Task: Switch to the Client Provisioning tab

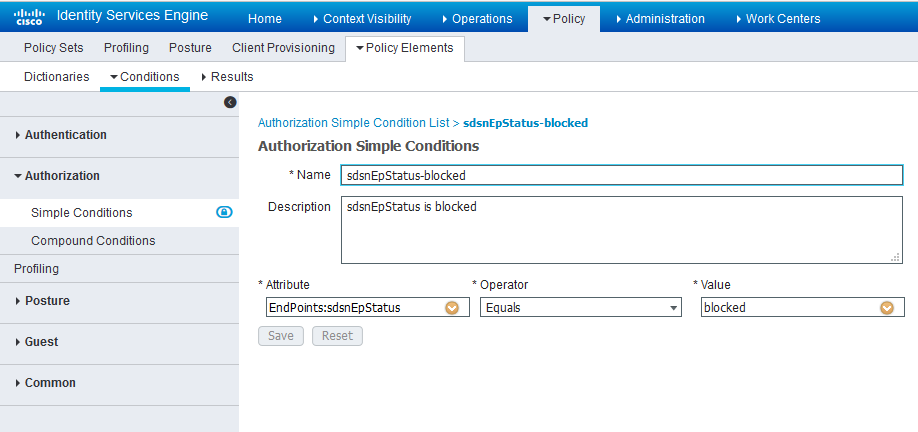Action: tap(283, 48)
